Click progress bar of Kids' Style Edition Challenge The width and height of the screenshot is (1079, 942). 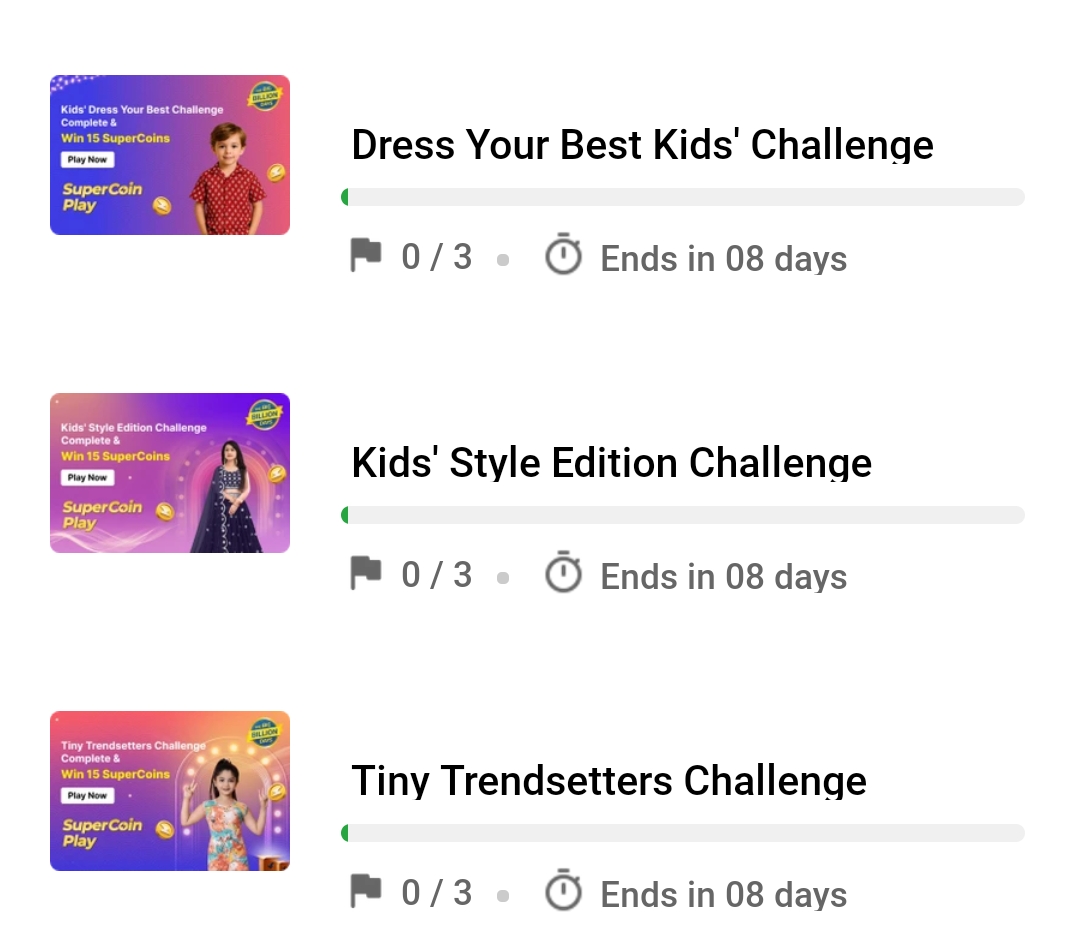(x=683, y=515)
